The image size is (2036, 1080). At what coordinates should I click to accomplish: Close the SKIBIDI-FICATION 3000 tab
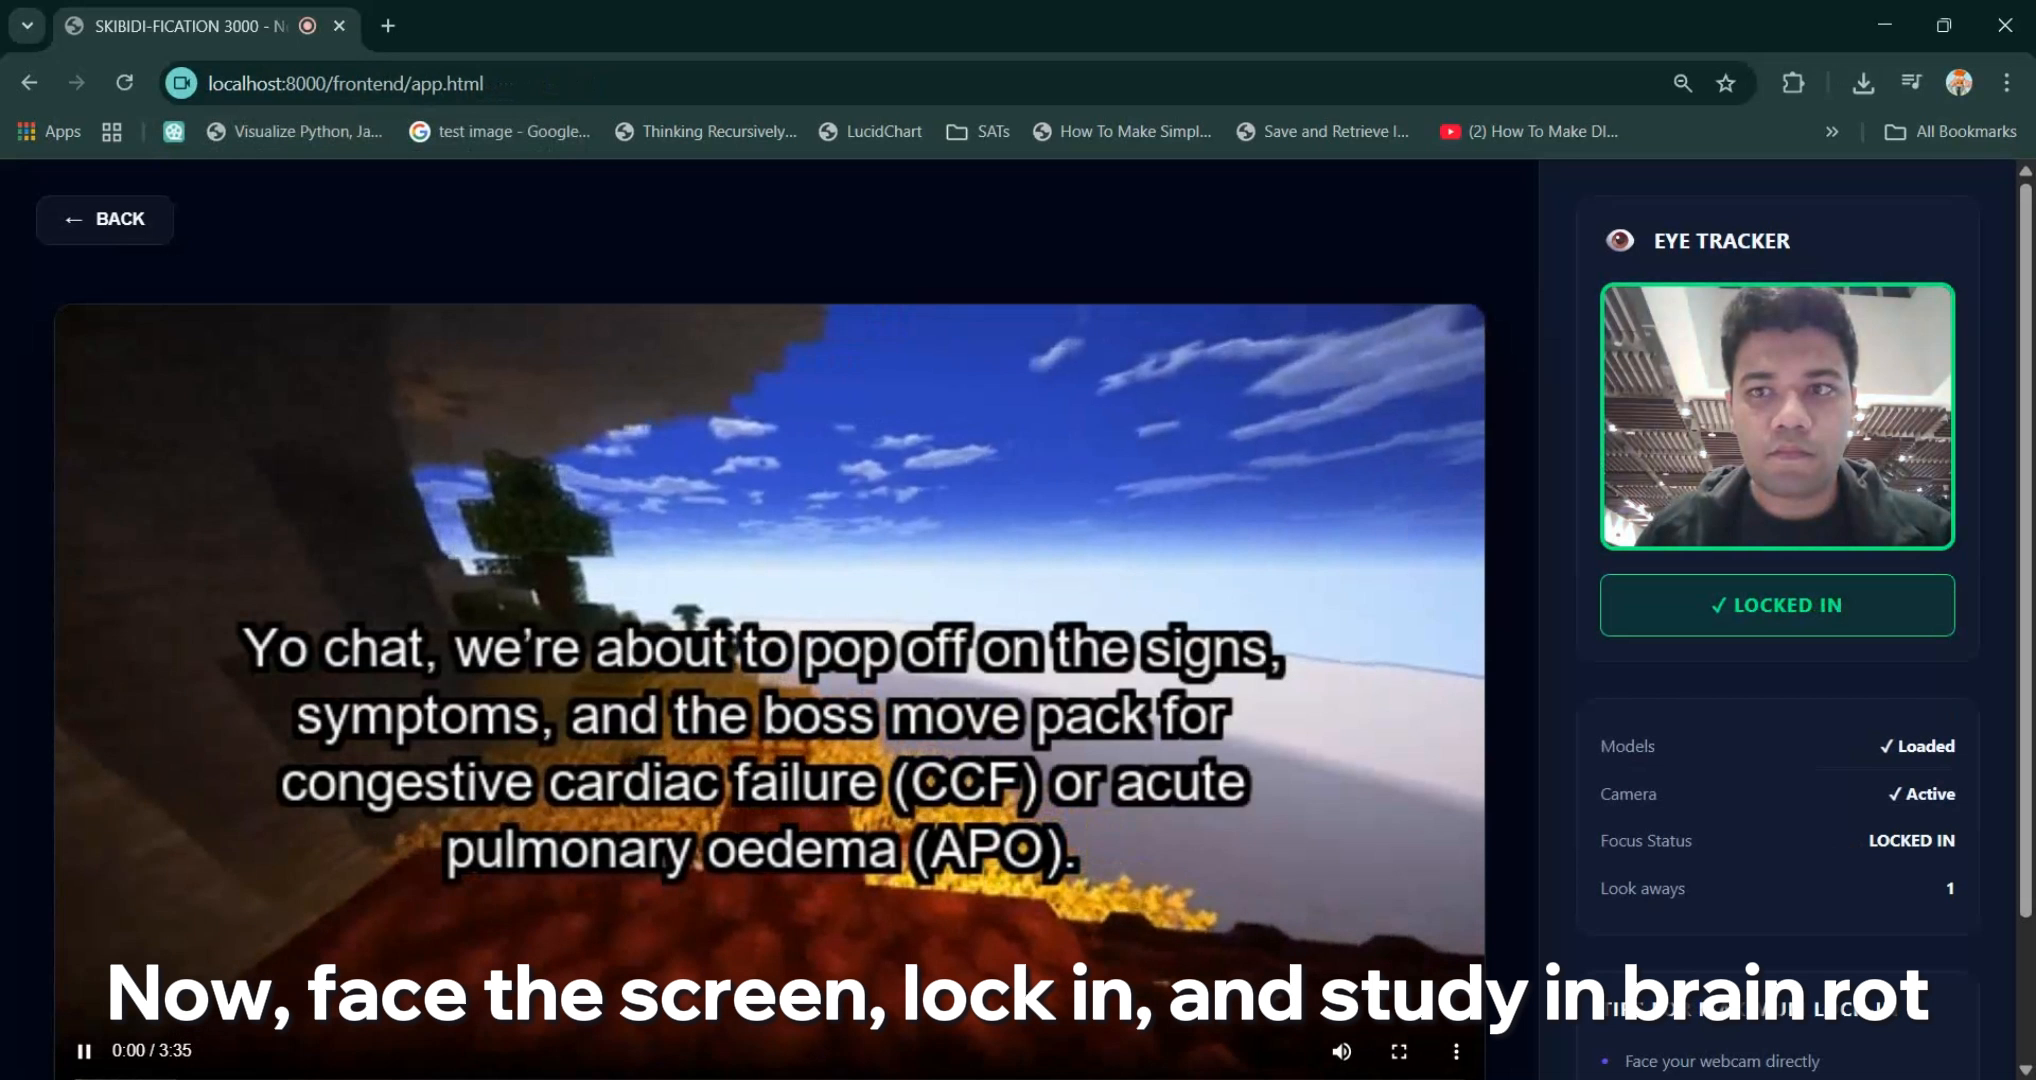click(339, 25)
